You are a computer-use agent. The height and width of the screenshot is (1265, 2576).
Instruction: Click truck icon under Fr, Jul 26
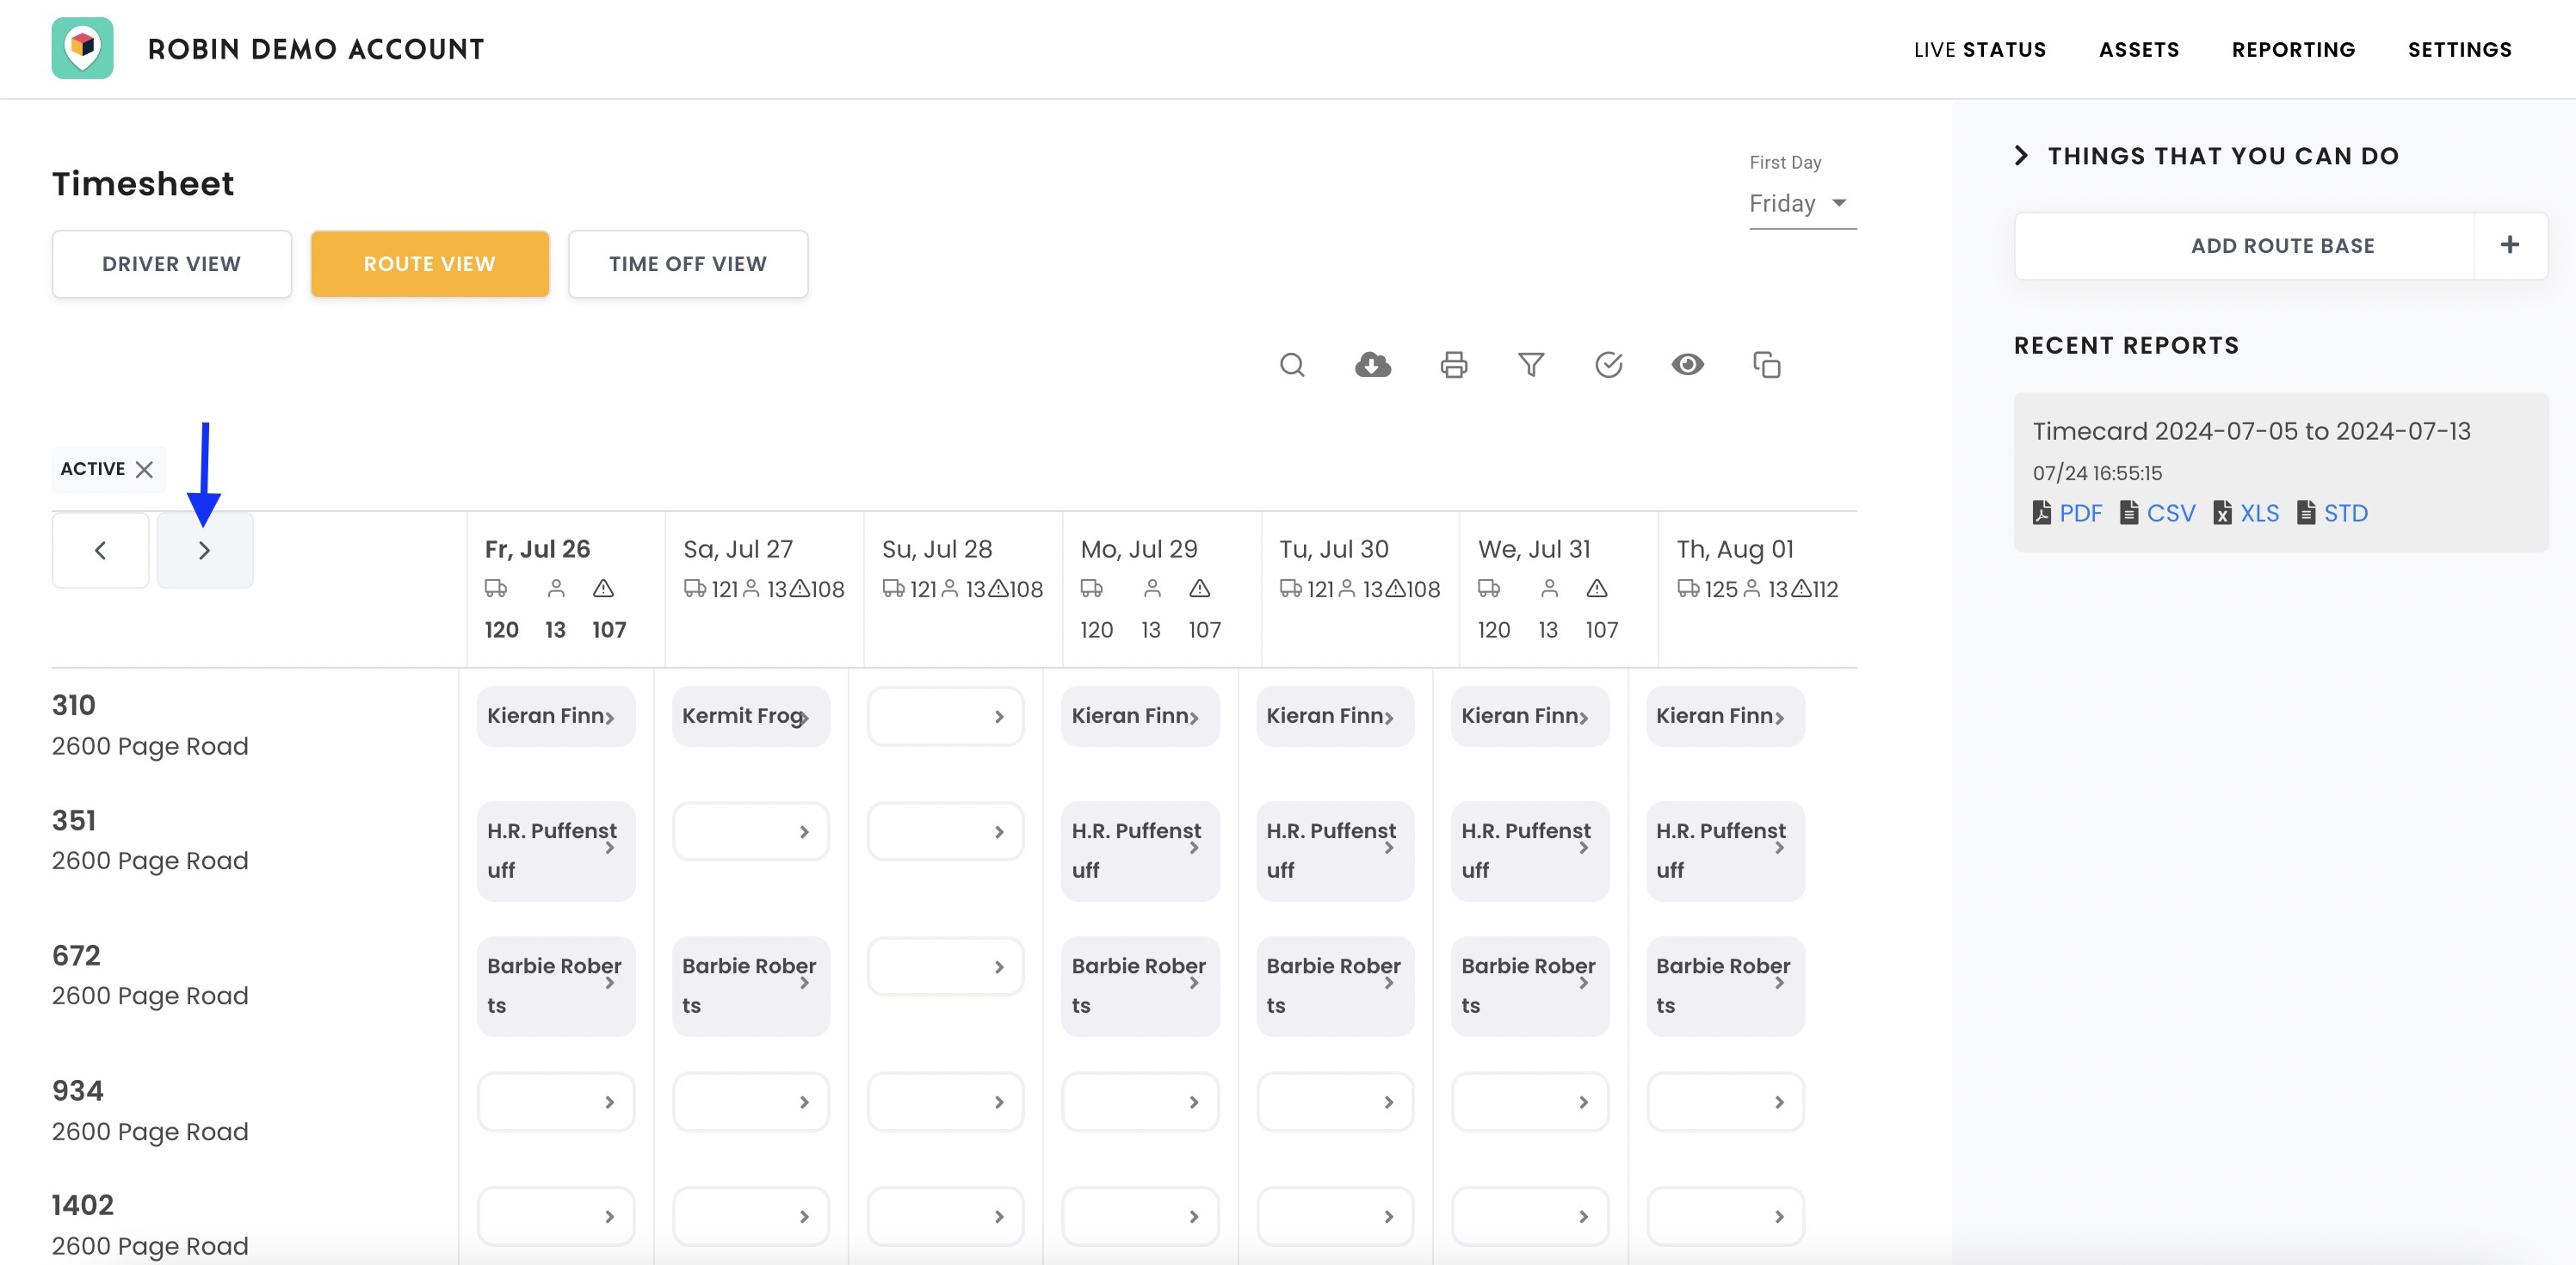click(x=496, y=588)
